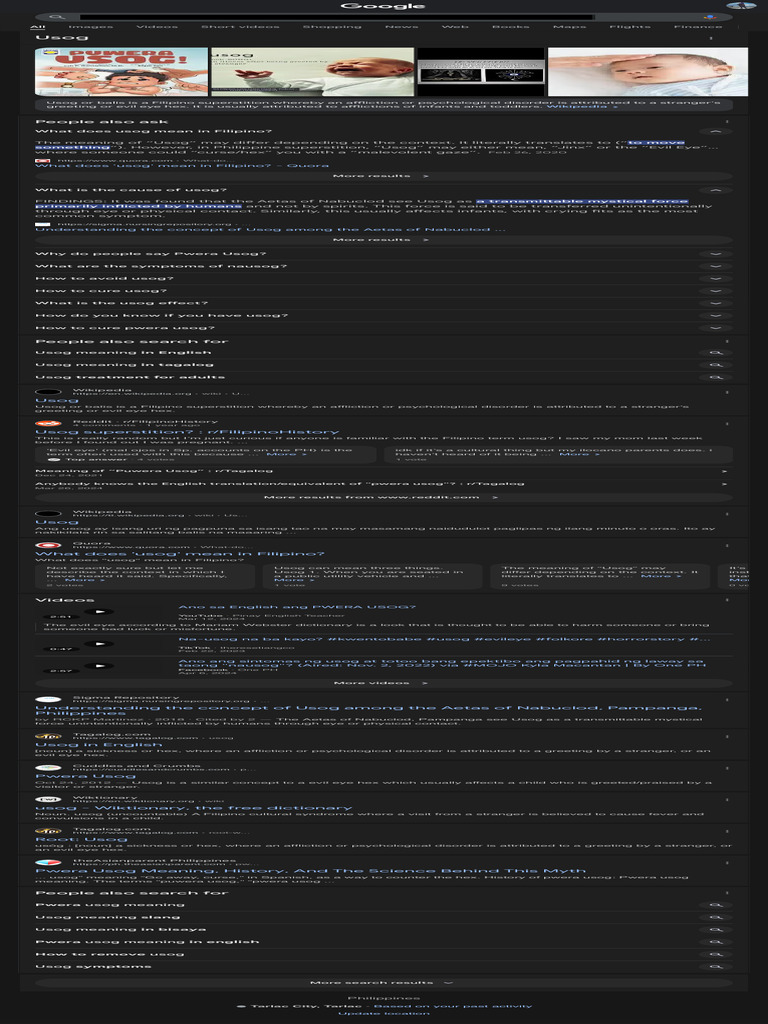Click search icon for 'Usog meaning in bisaya'
Viewport: 768px width, 1024px height.
coord(715,930)
